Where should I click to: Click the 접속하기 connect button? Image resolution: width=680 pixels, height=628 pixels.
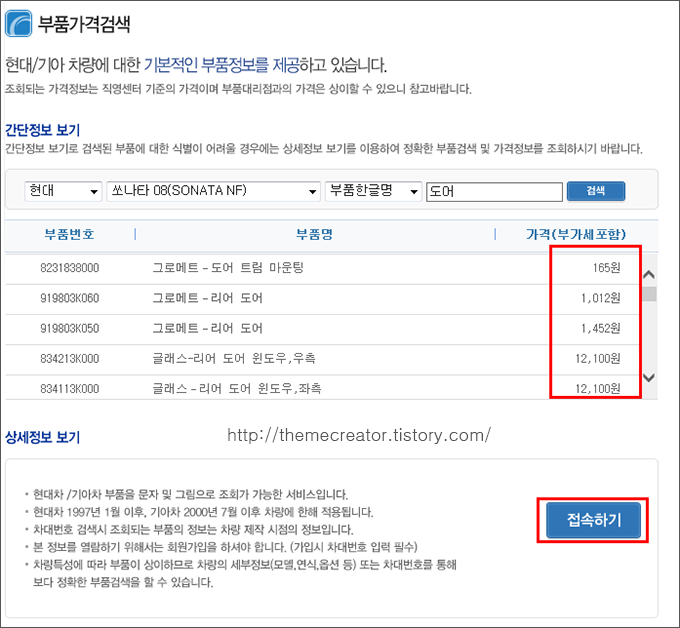[x=593, y=520]
